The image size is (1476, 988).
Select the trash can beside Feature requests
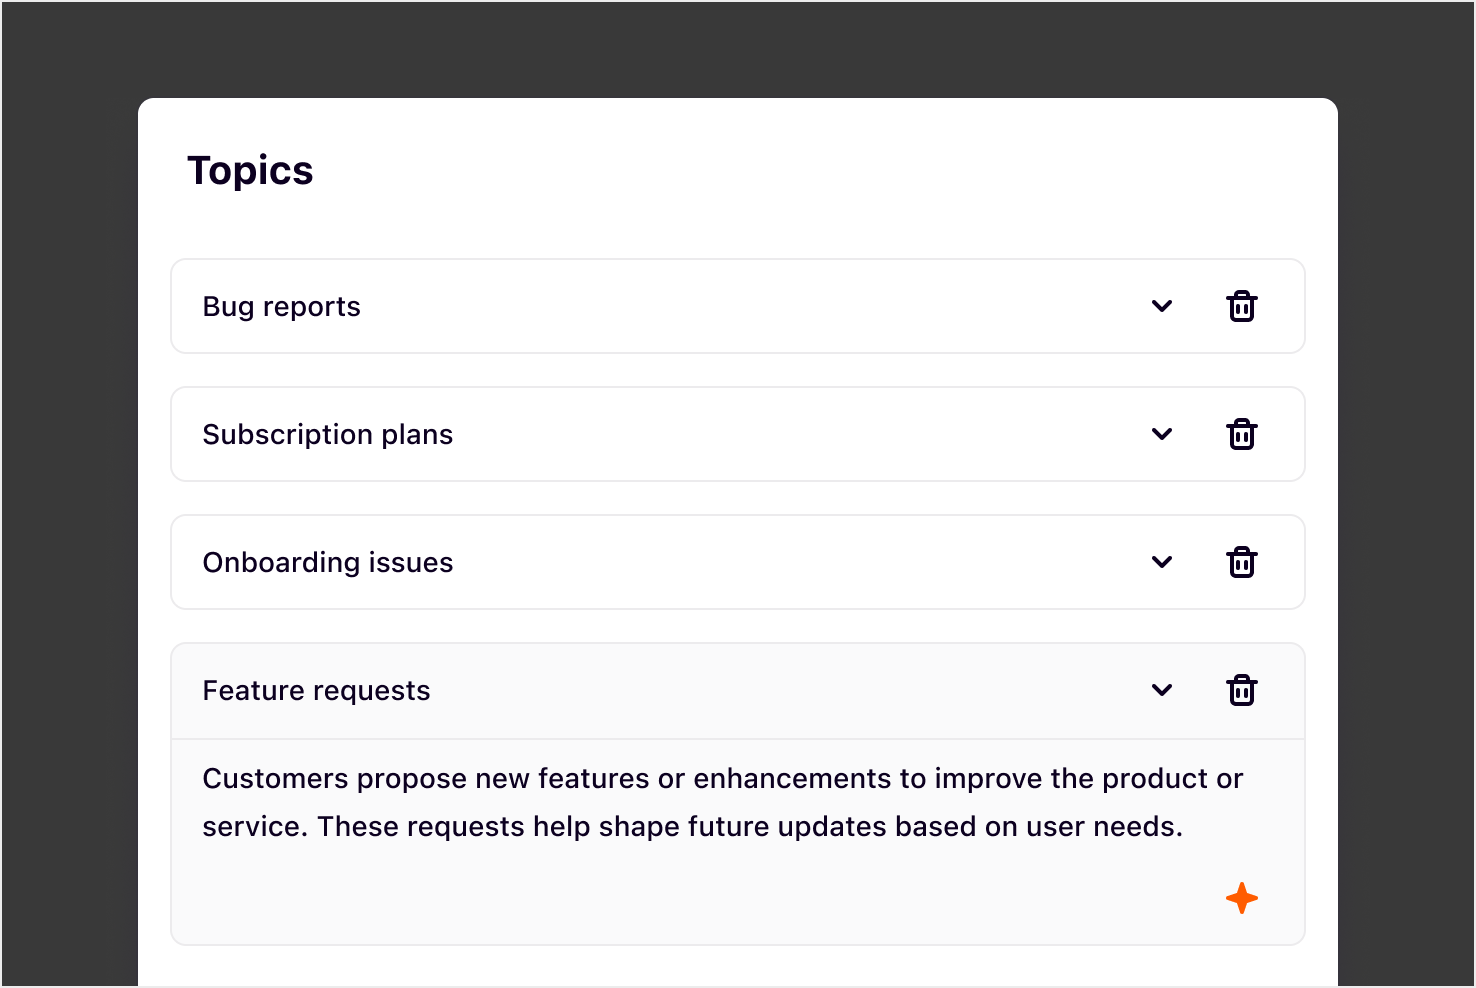click(1241, 690)
